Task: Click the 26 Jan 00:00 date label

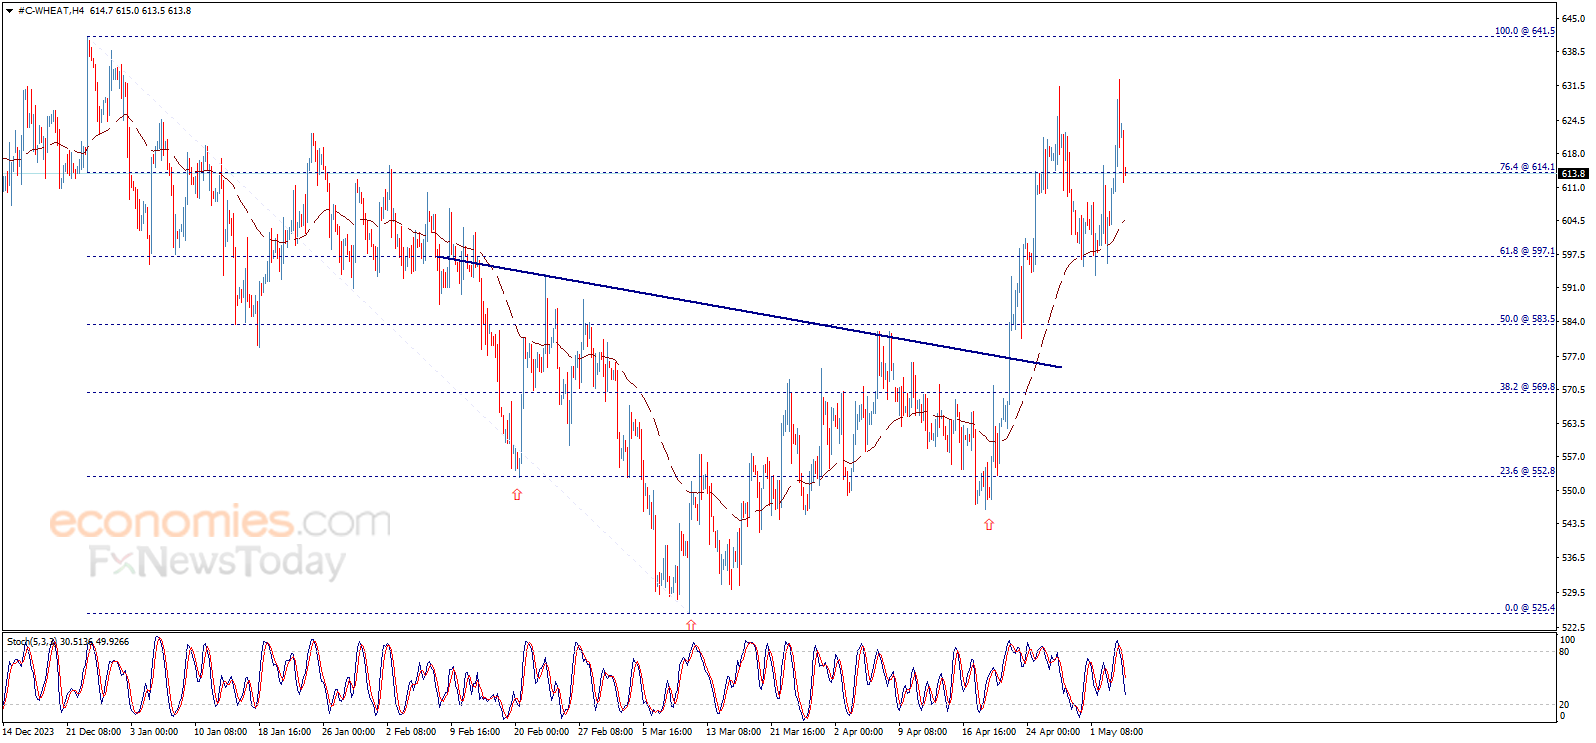Action: pyautogui.click(x=349, y=732)
